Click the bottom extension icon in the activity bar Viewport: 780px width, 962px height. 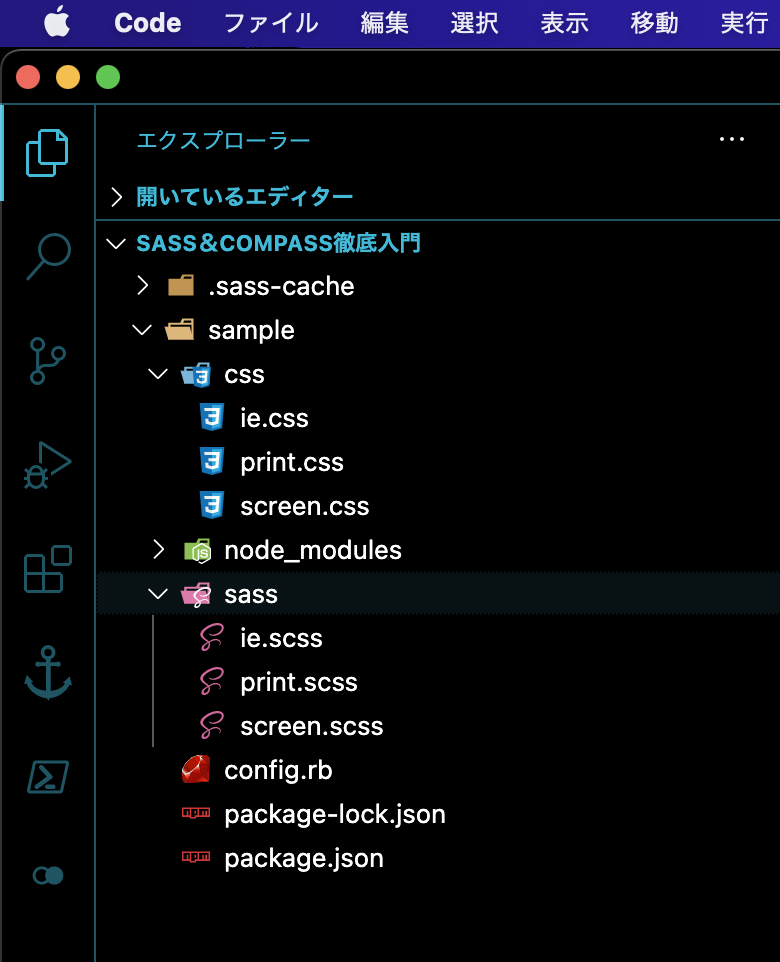point(46,876)
